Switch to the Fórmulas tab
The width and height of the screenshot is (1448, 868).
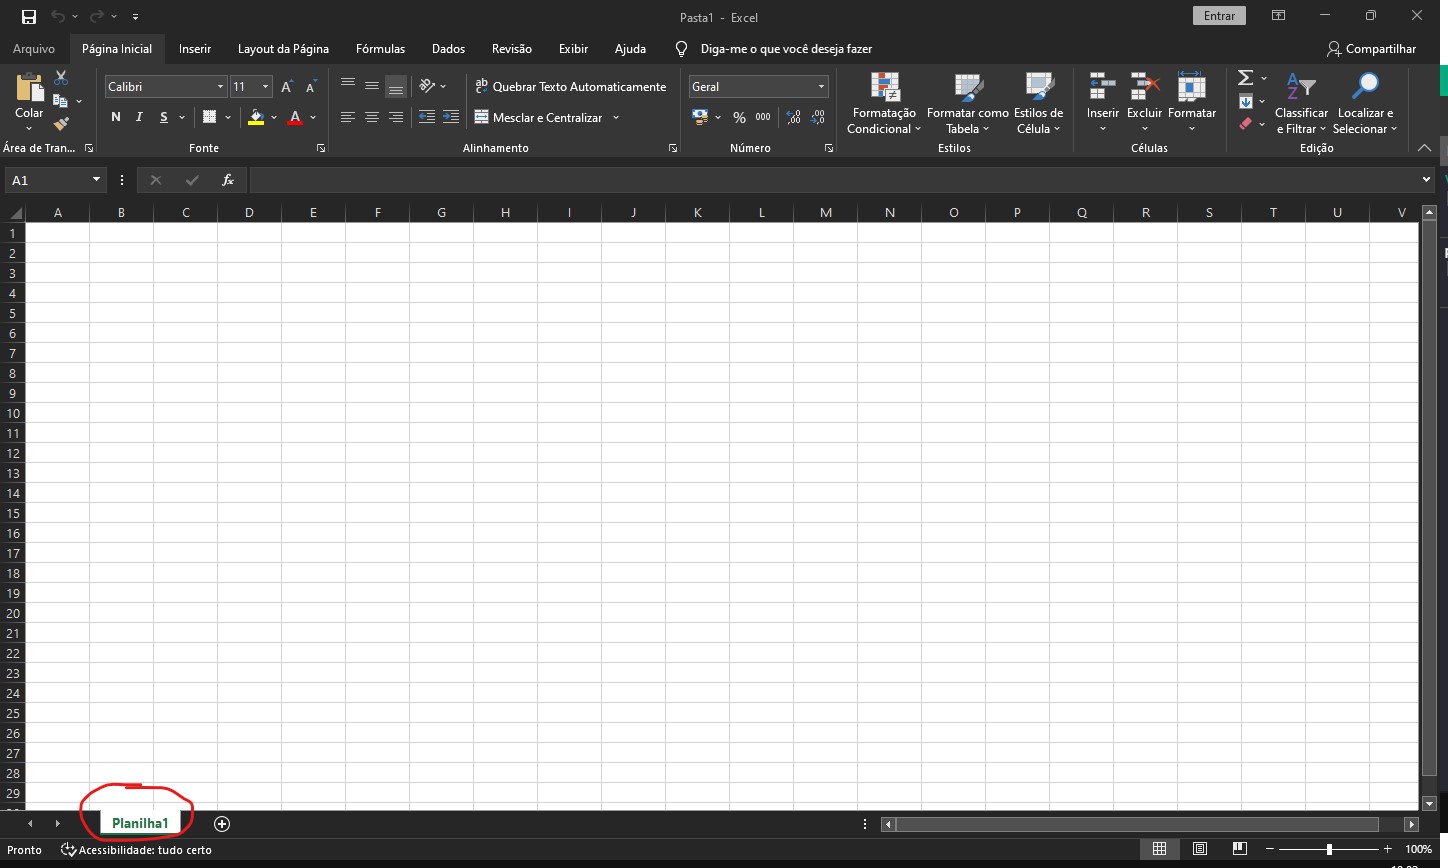point(381,48)
